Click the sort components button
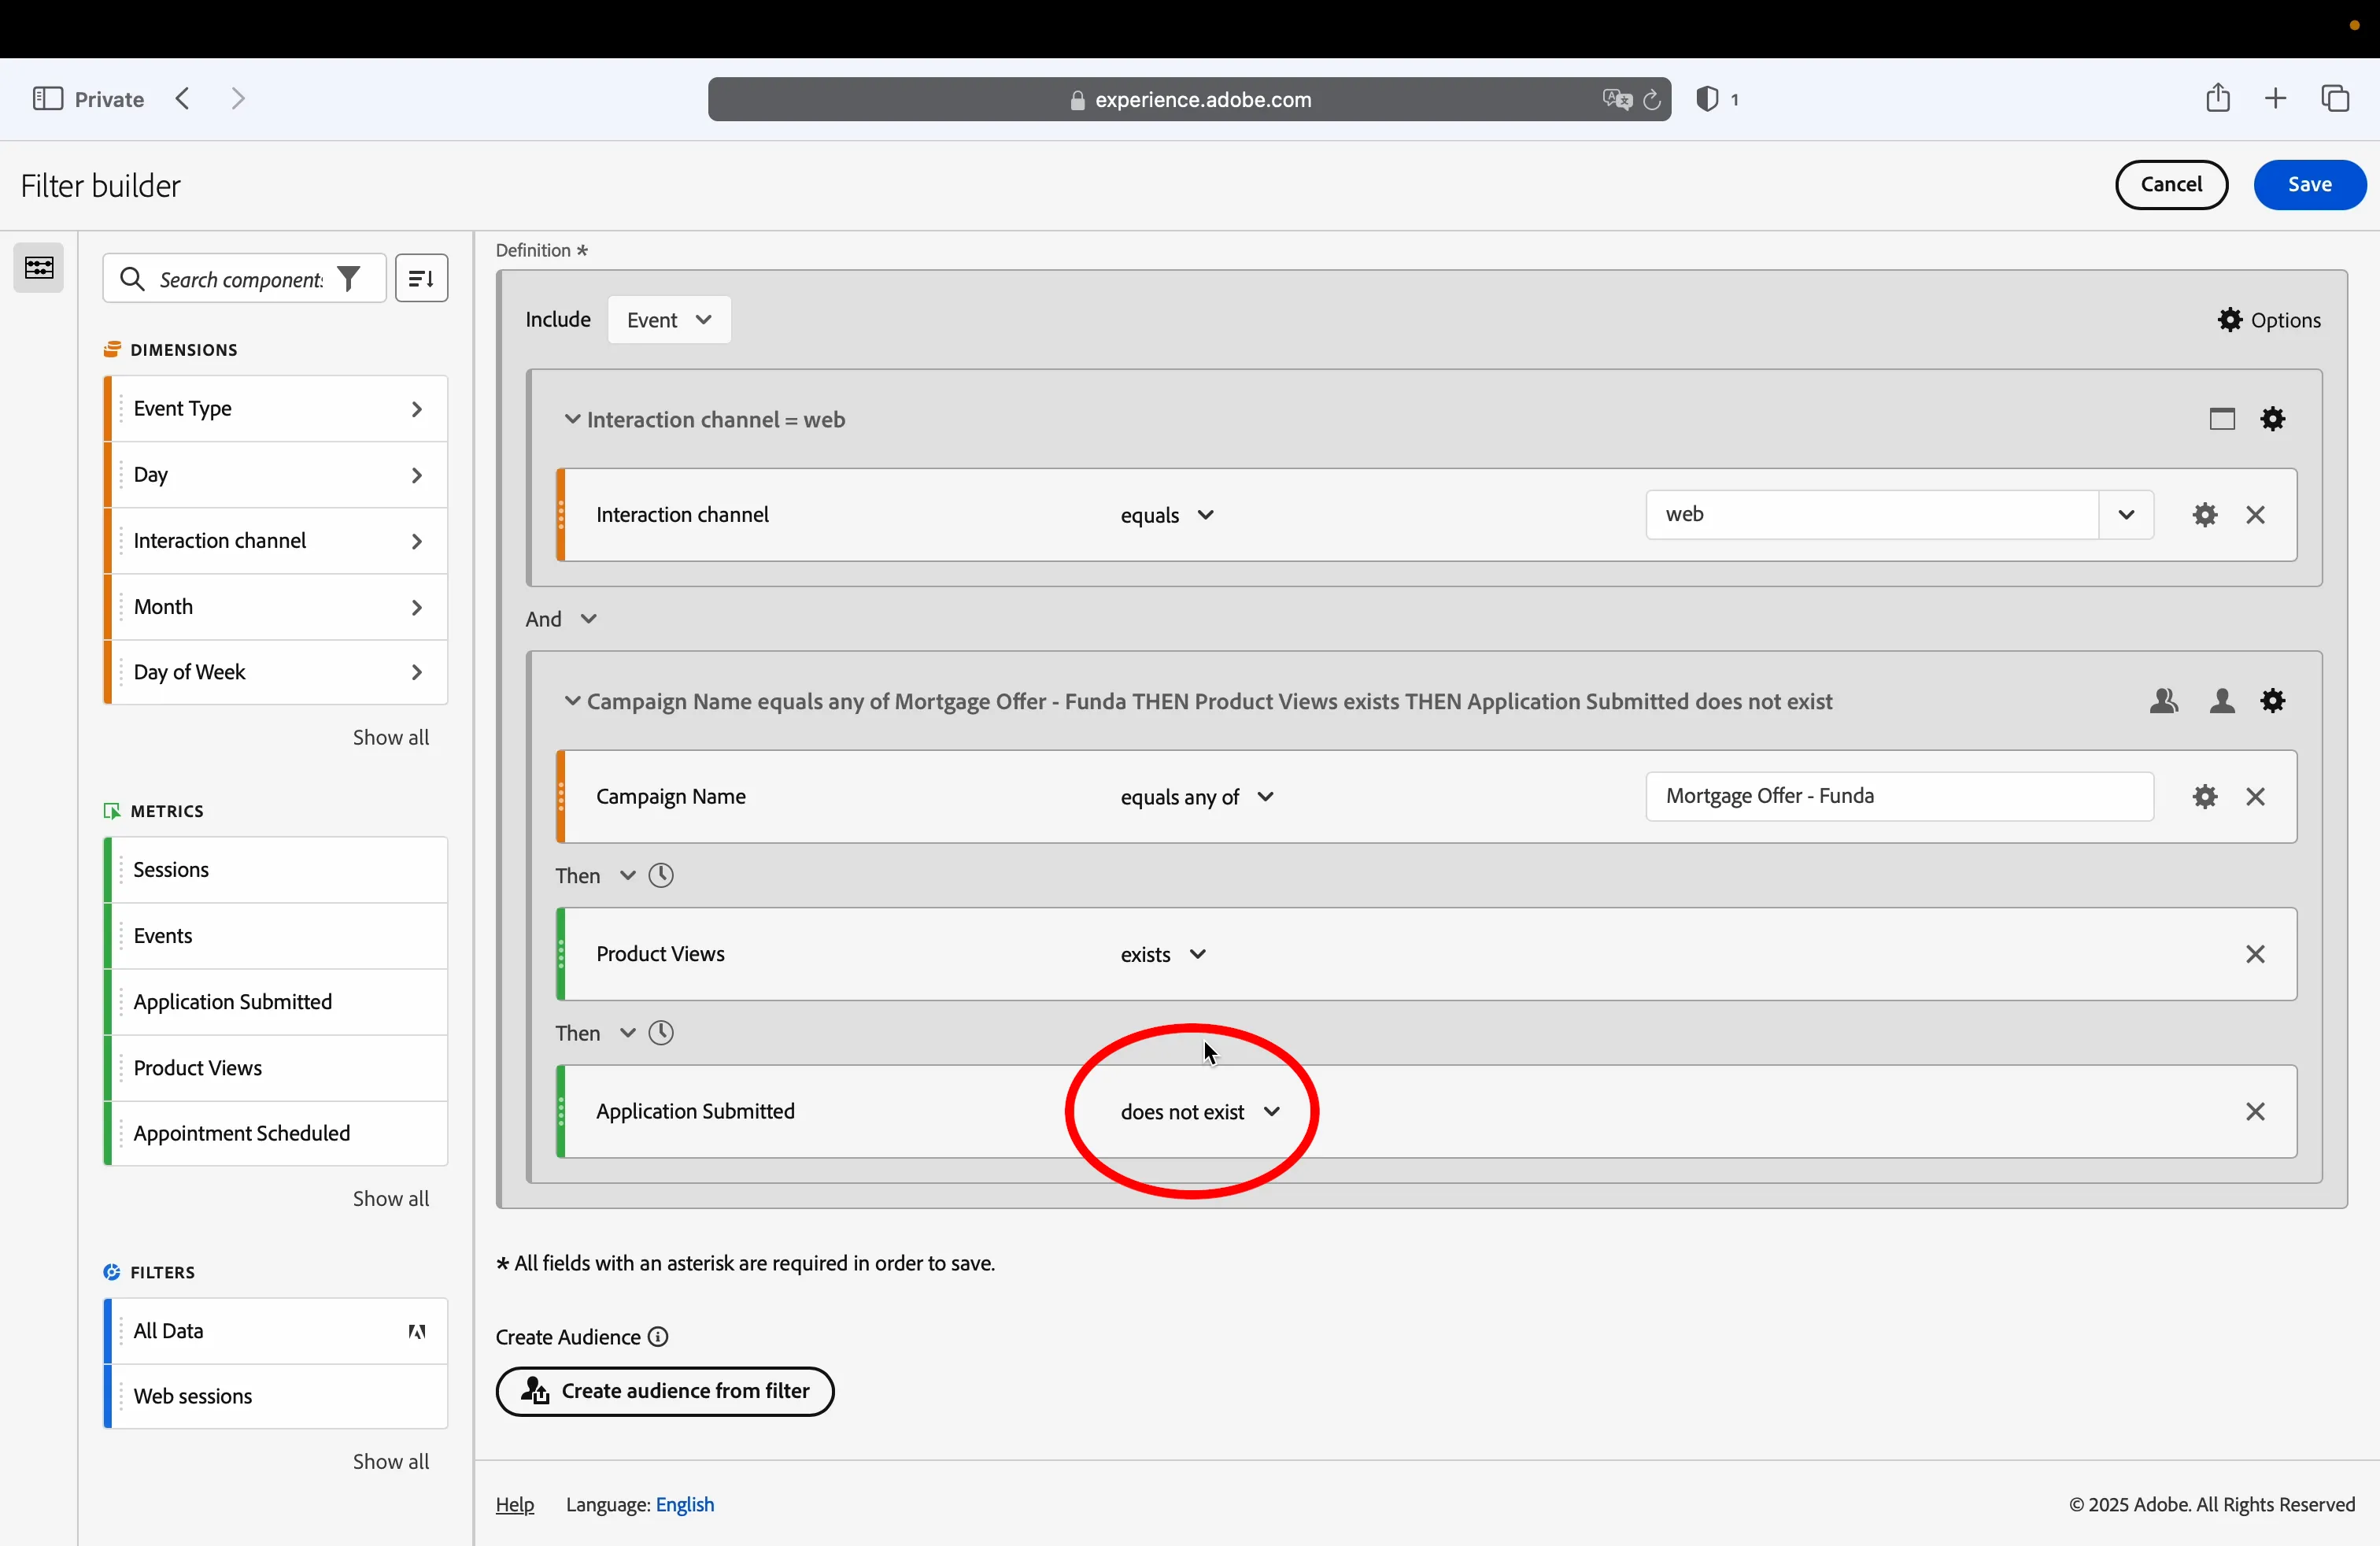This screenshot has width=2380, height=1546. point(421,278)
